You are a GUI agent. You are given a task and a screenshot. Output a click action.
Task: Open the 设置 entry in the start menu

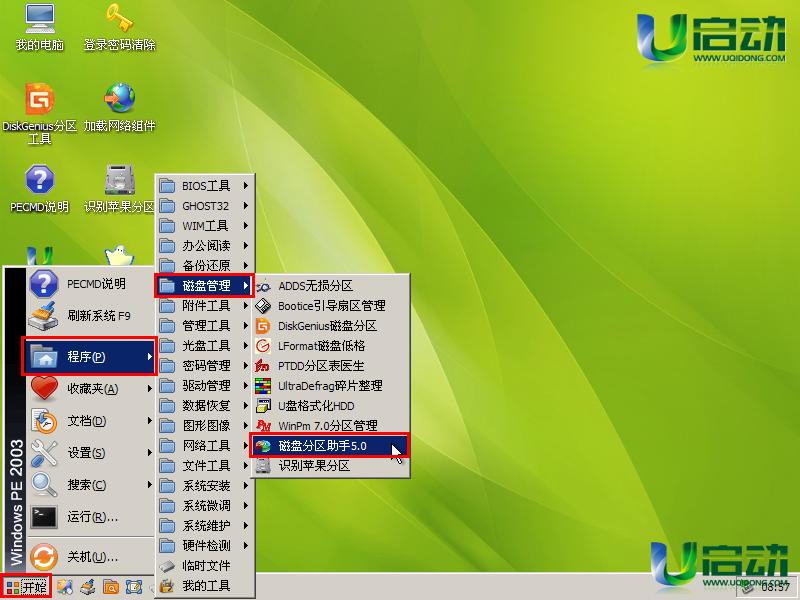[80, 453]
